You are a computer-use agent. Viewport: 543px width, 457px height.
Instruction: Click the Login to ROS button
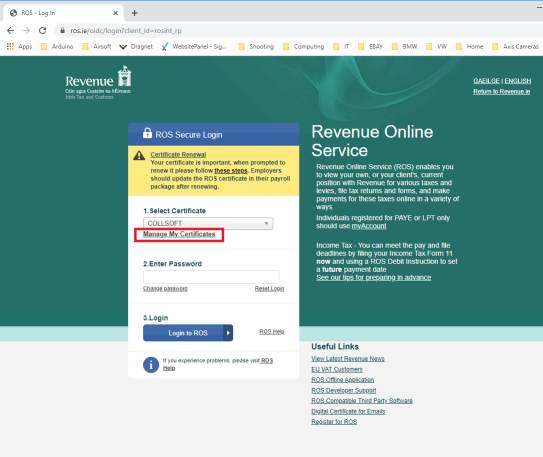(x=188, y=333)
